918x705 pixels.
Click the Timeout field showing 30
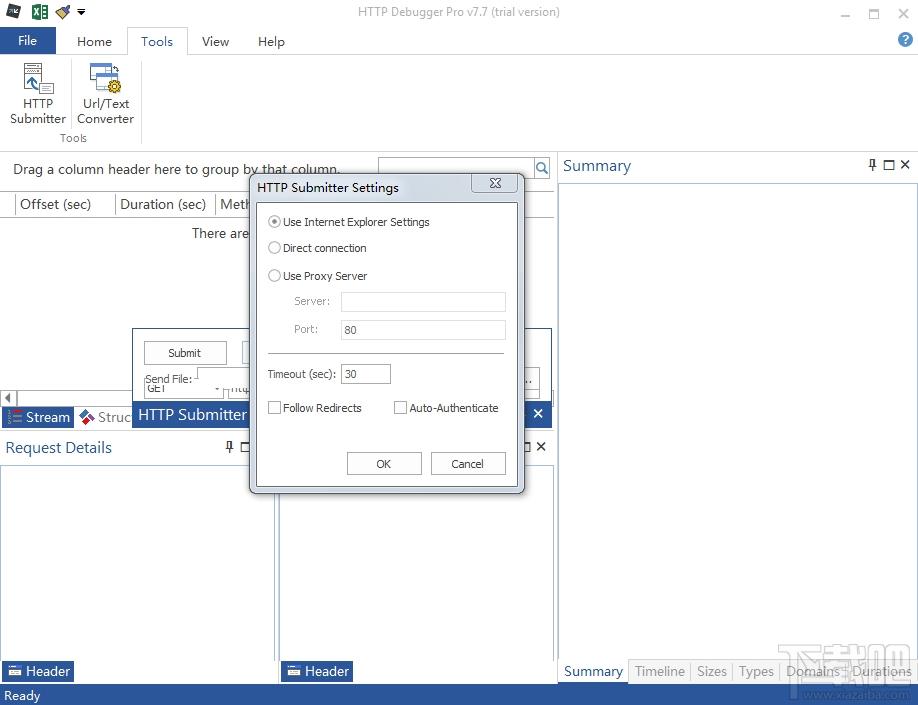pos(366,374)
